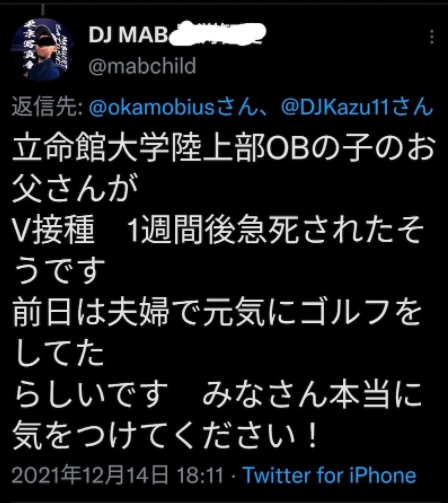Click the white redacted part of the display name
The image size is (448, 503).
(217, 34)
